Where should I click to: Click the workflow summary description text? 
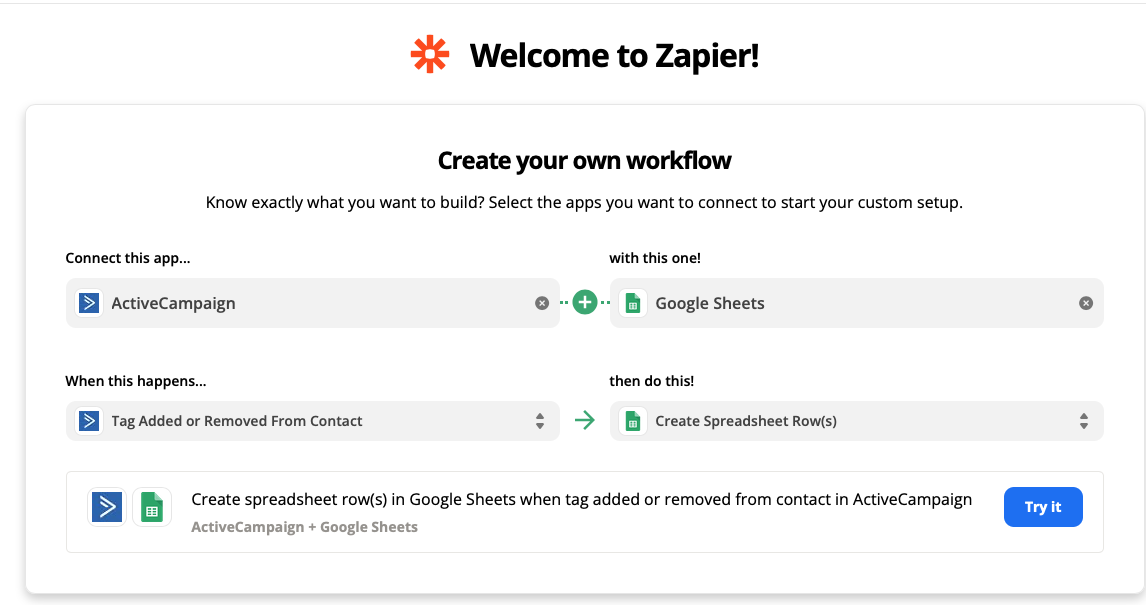(582, 500)
